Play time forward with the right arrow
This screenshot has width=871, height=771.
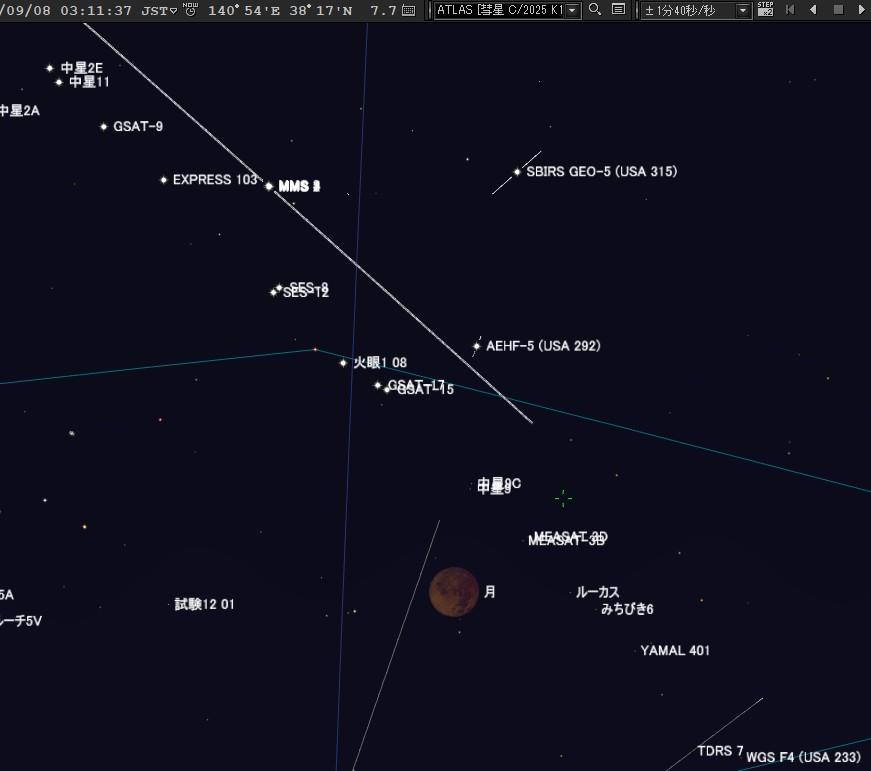(x=861, y=10)
